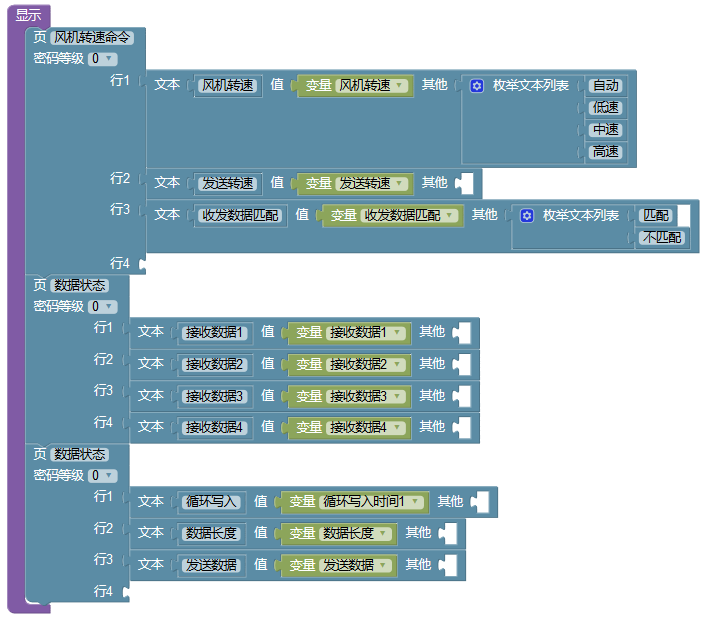
Task: Edit the 文本 field containing 风机转速
Action: click(228, 85)
